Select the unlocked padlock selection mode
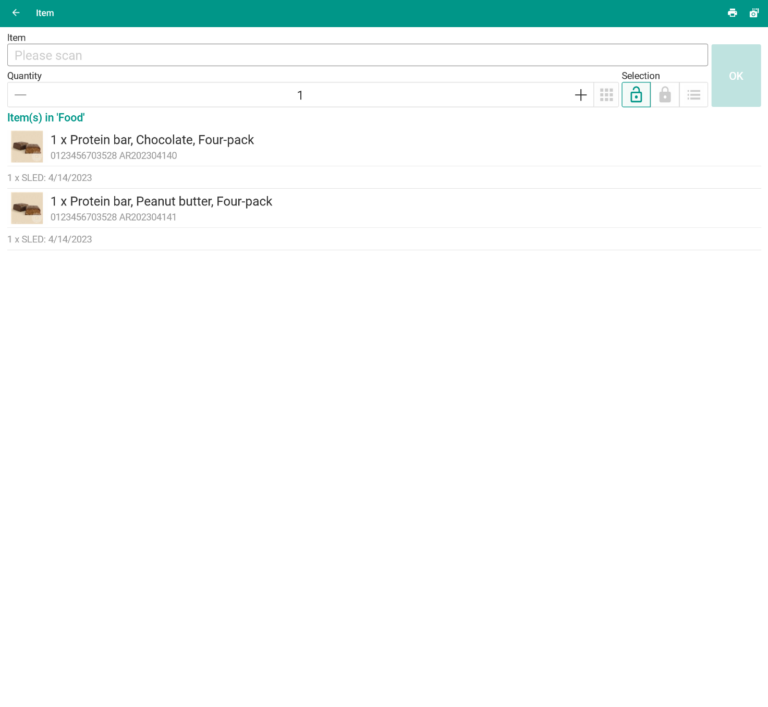 636,95
